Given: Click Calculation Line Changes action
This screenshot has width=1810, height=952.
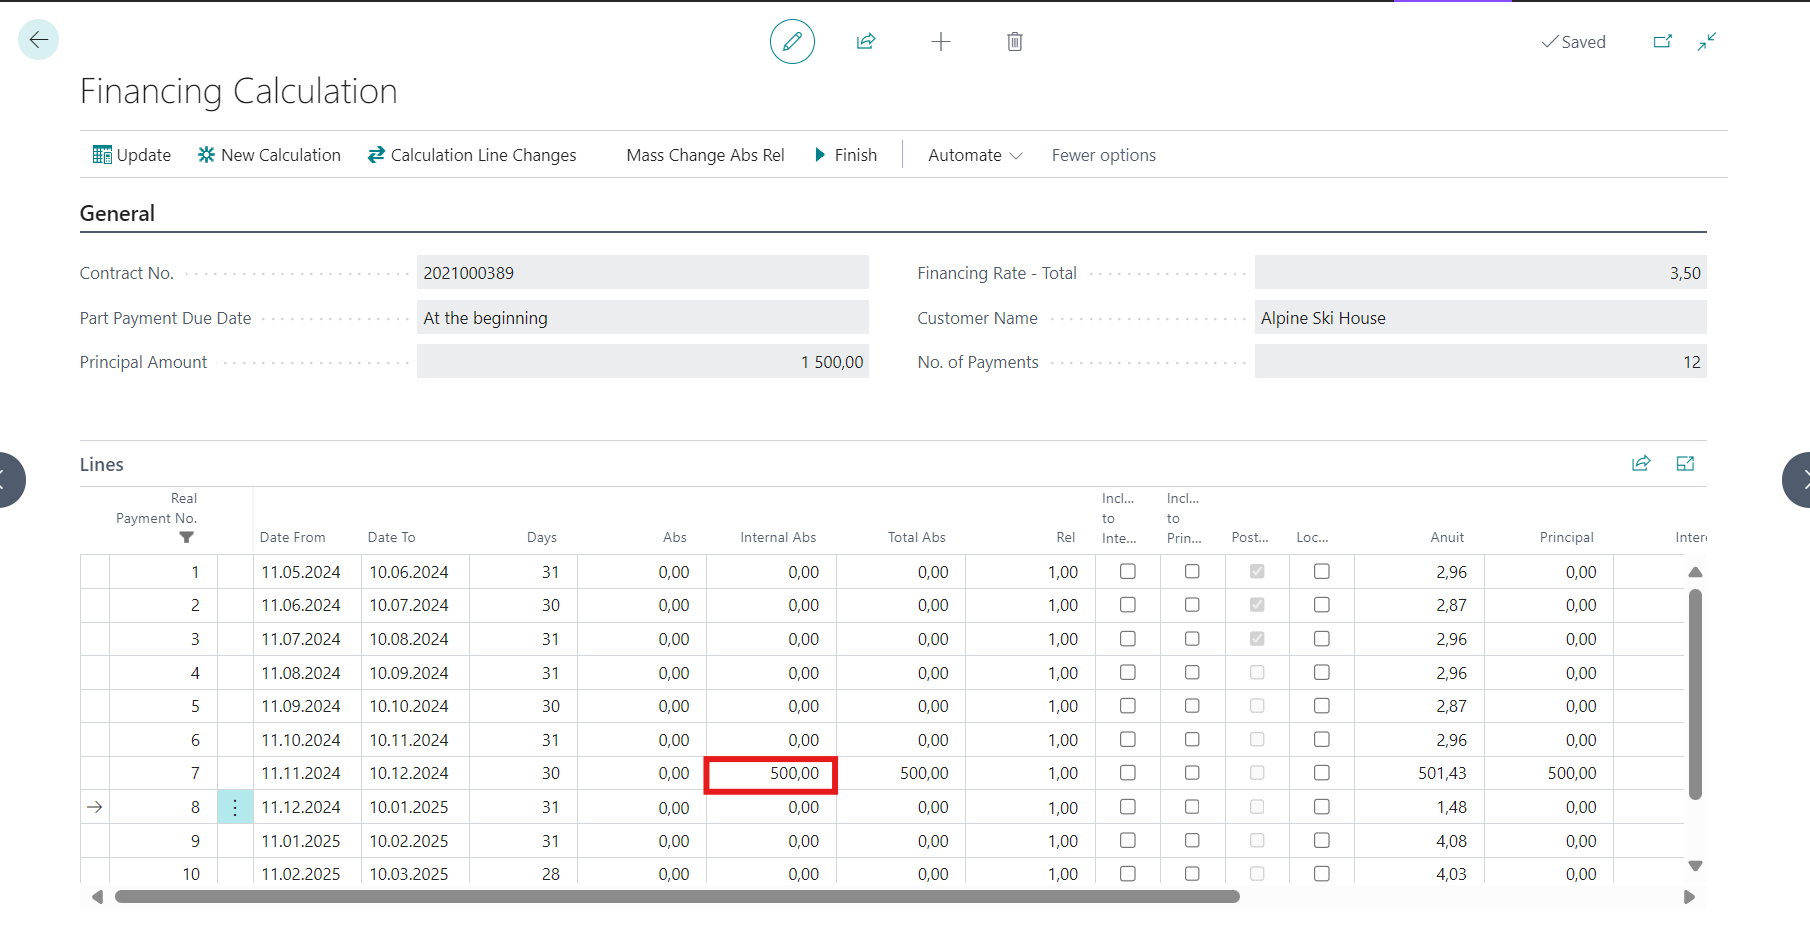Looking at the screenshot, I should [x=472, y=155].
